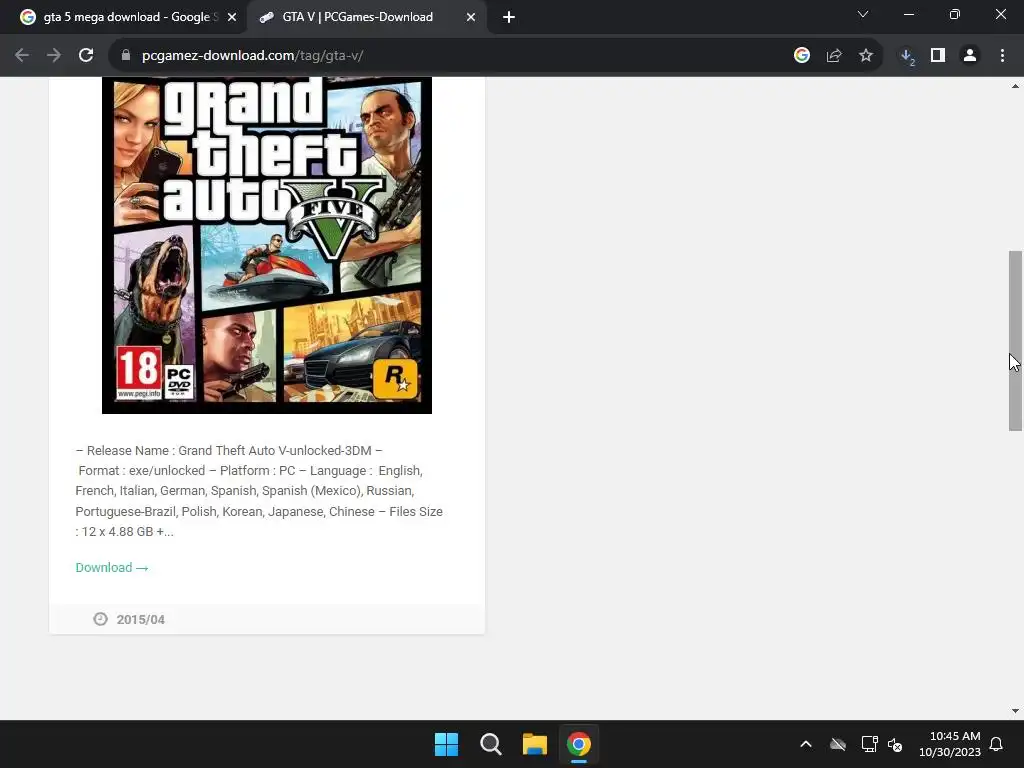Open the clock showing 10:45 AM

point(950,744)
